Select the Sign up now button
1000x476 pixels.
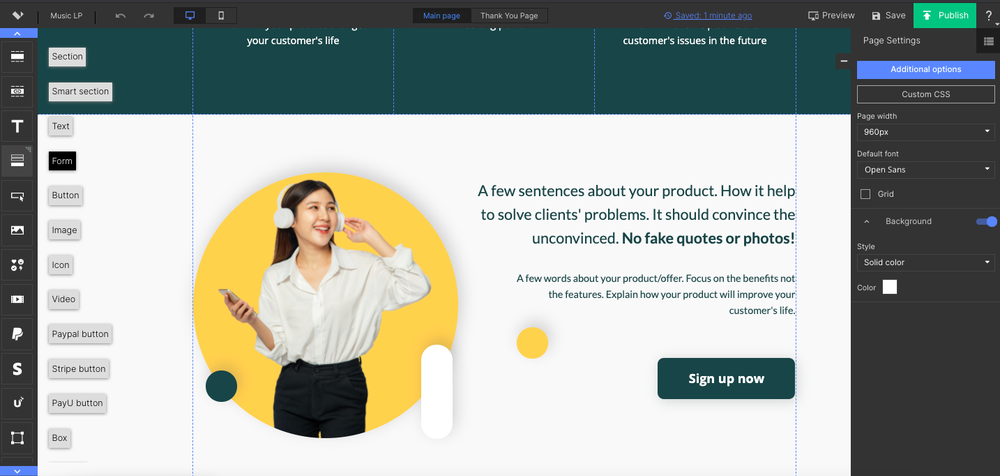[726, 378]
